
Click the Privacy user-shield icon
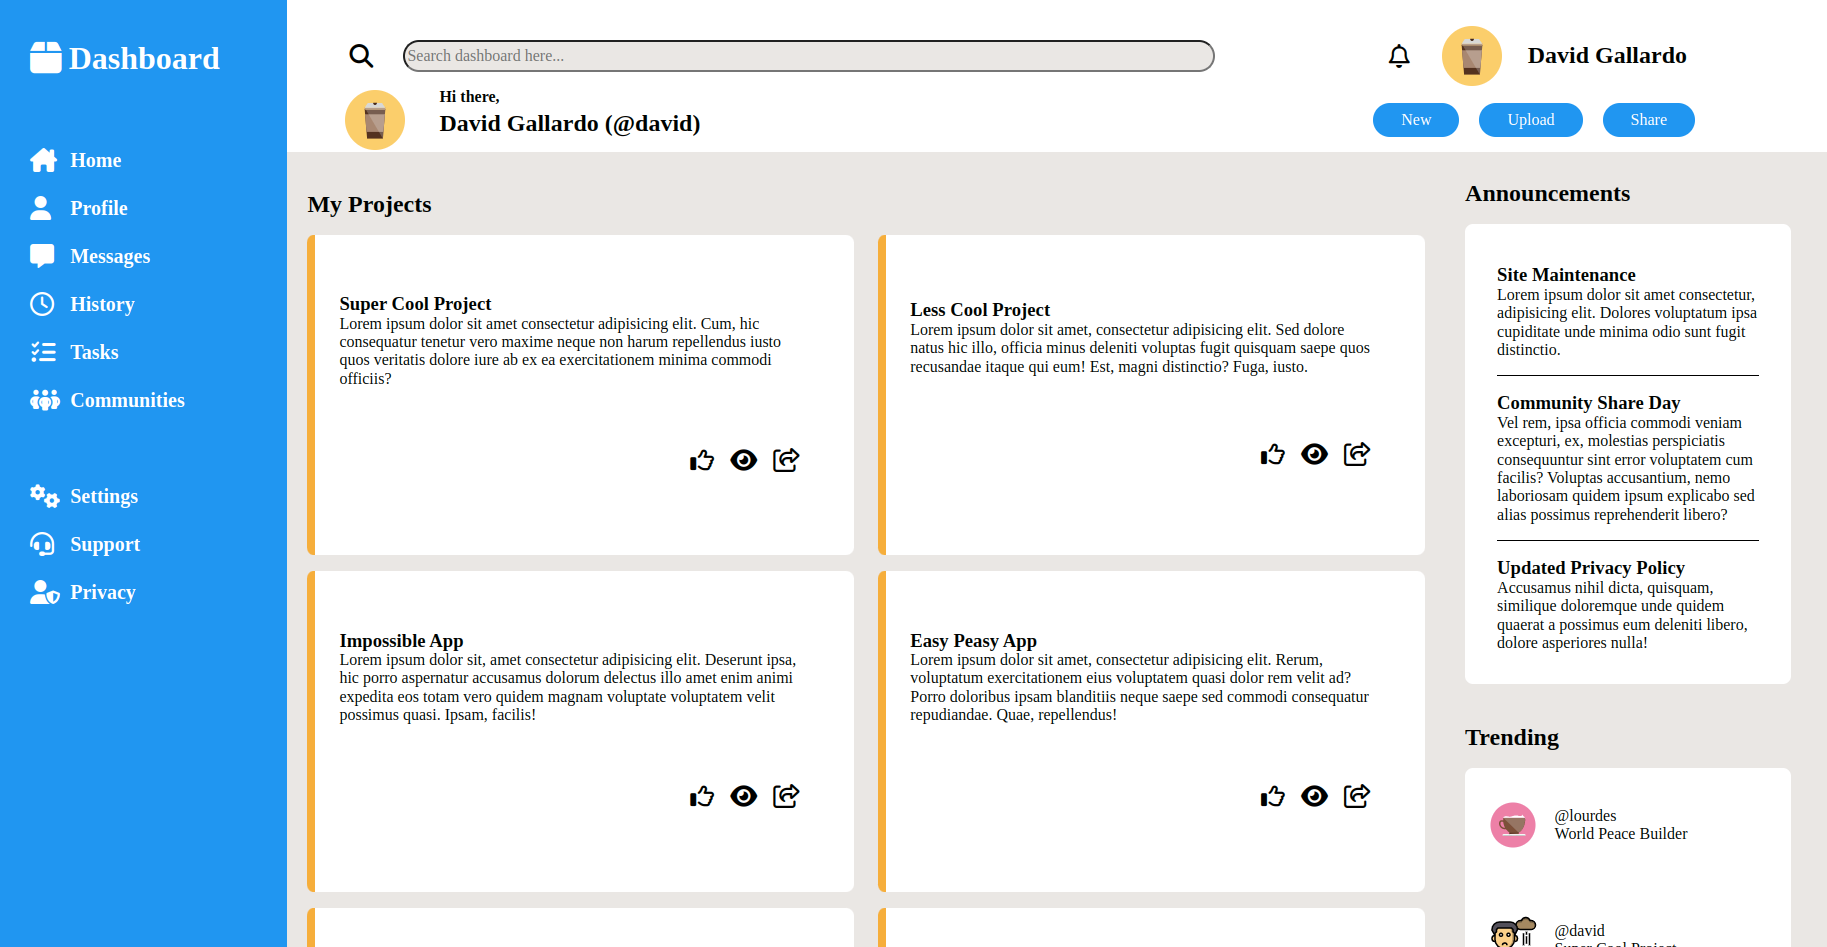click(44, 592)
